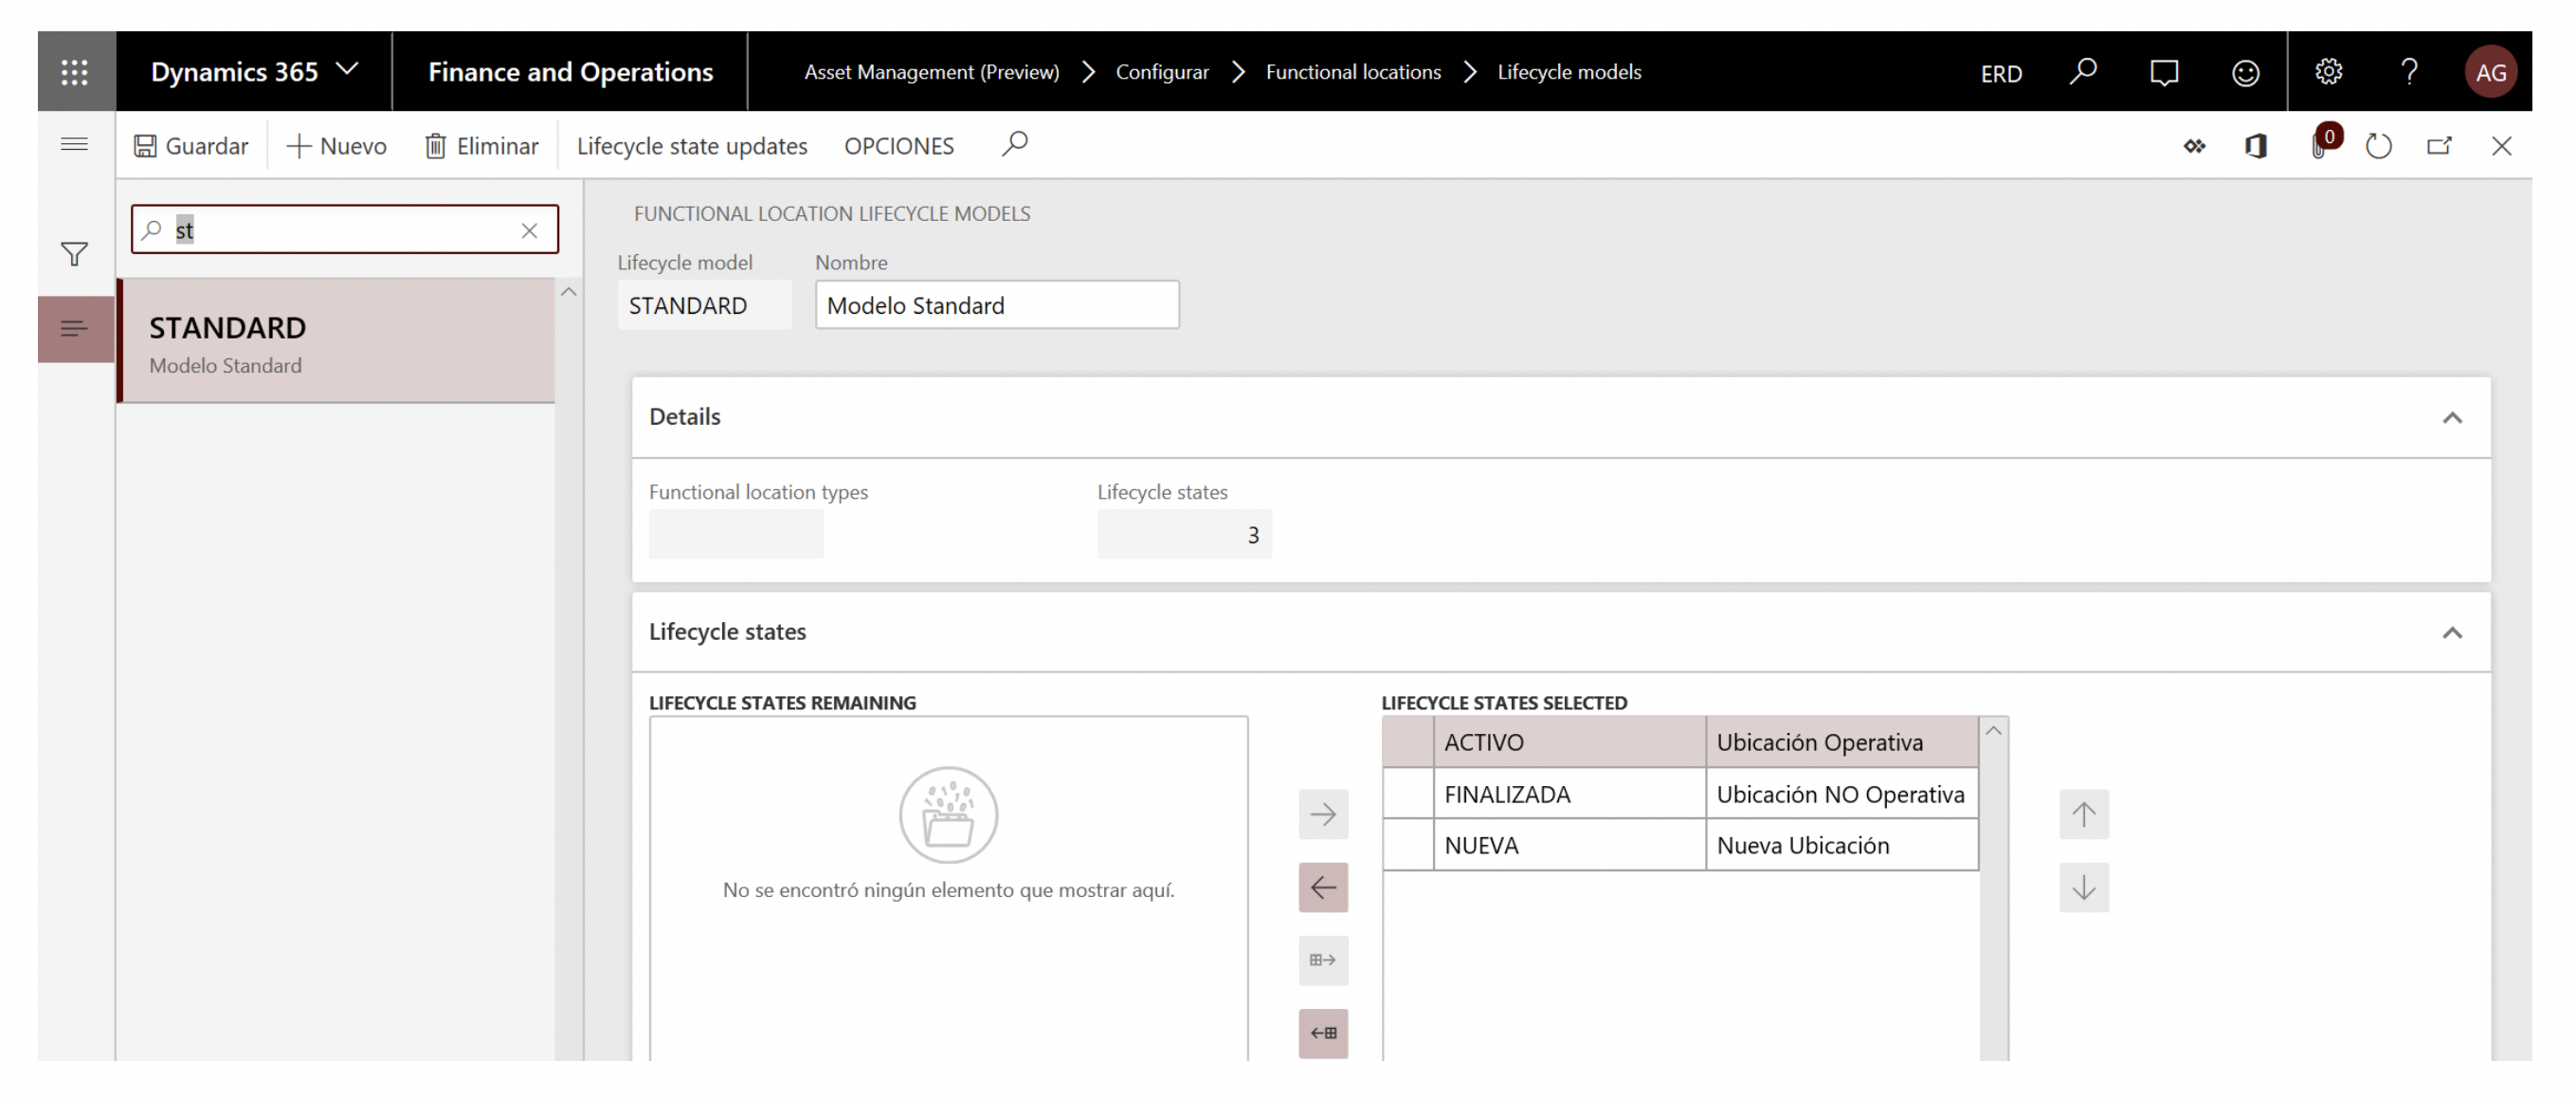This screenshot has width=2576, height=1098.
Task: Collapse the Lifecycle states section
Action: (x=2451, y=632)
